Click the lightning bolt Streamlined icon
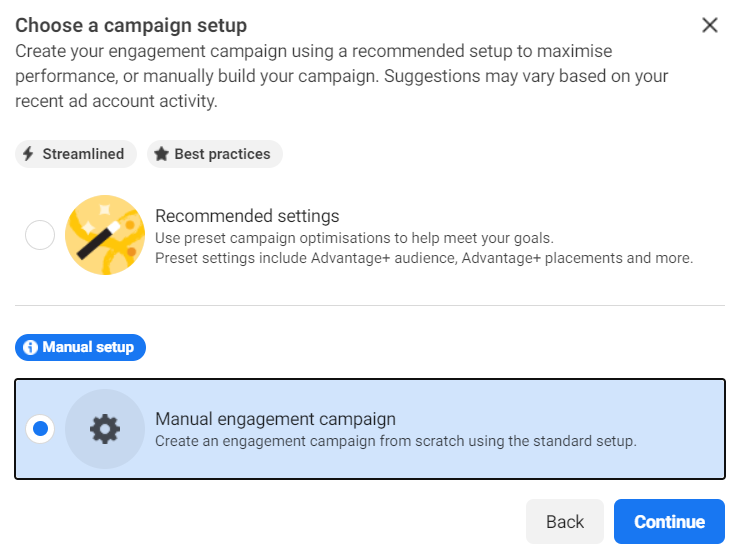739x551 pixels. click(28, 154)
